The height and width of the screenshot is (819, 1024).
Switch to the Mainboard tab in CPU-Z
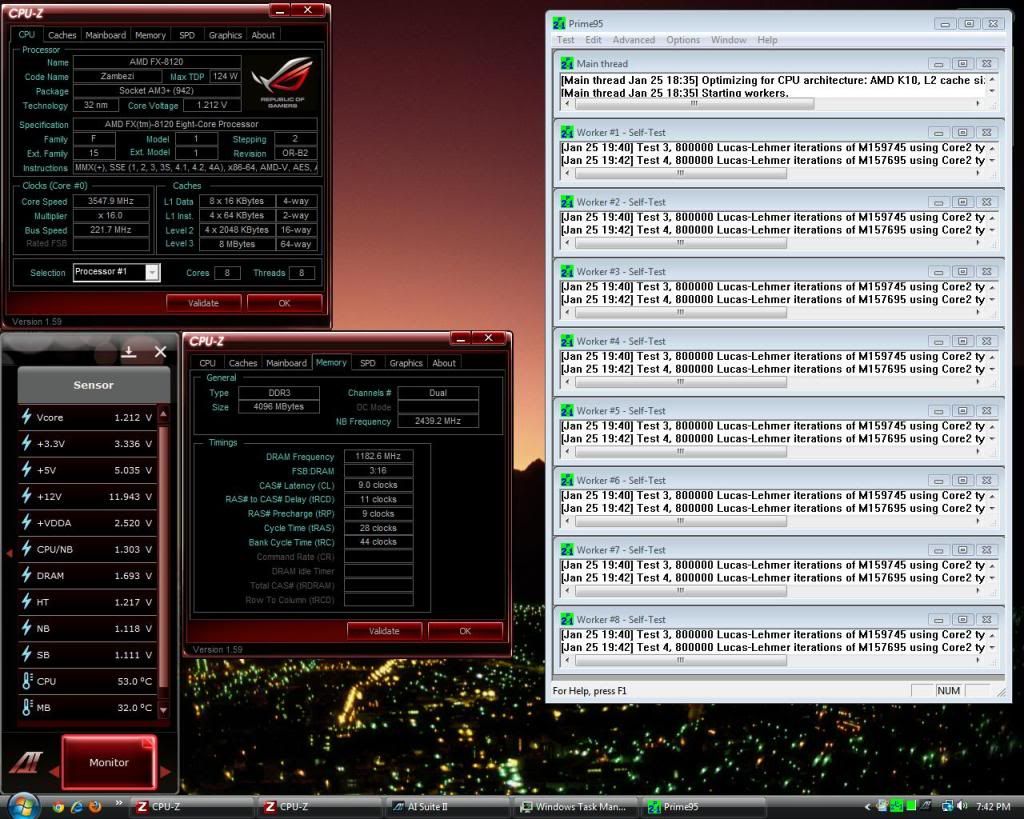coord(106,35)
